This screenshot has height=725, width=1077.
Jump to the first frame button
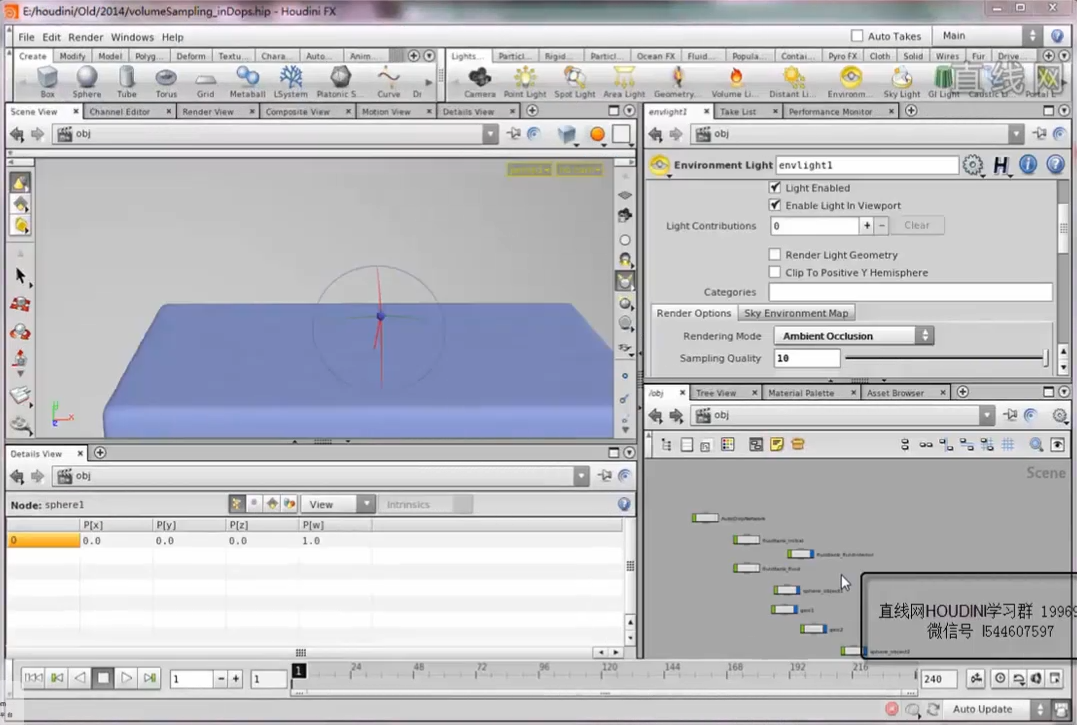pyautogui.click(x=32, y=678)
